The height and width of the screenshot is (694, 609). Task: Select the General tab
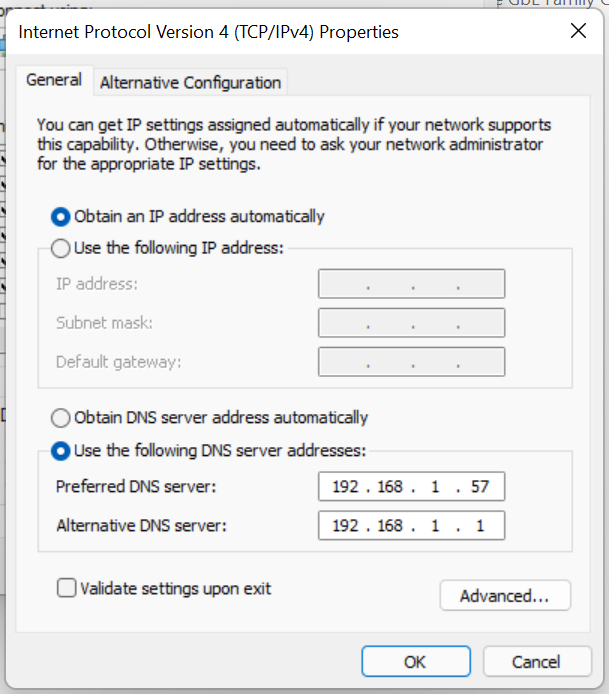coord(54,80)
